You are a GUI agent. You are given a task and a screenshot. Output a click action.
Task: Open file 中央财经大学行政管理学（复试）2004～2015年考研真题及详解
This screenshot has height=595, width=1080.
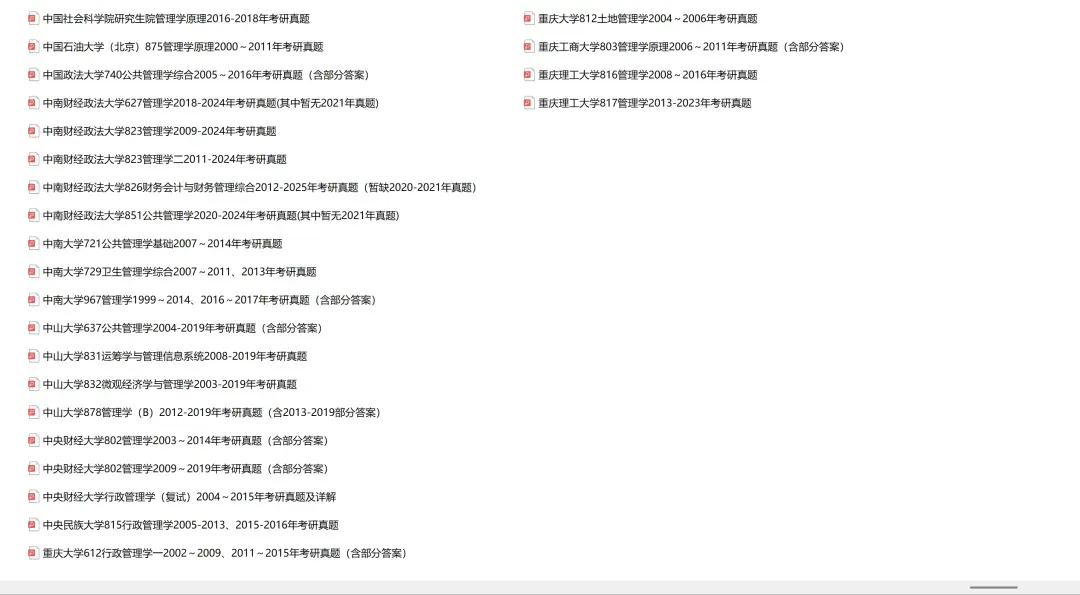(x=189, y=497)
